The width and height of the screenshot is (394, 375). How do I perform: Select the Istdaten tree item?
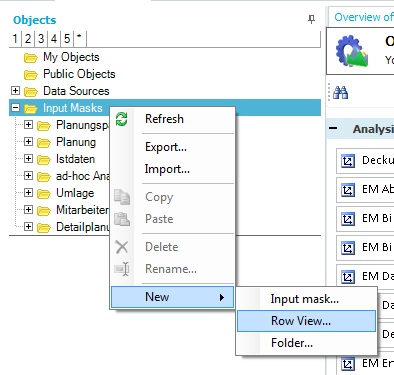tap(75, 159)
